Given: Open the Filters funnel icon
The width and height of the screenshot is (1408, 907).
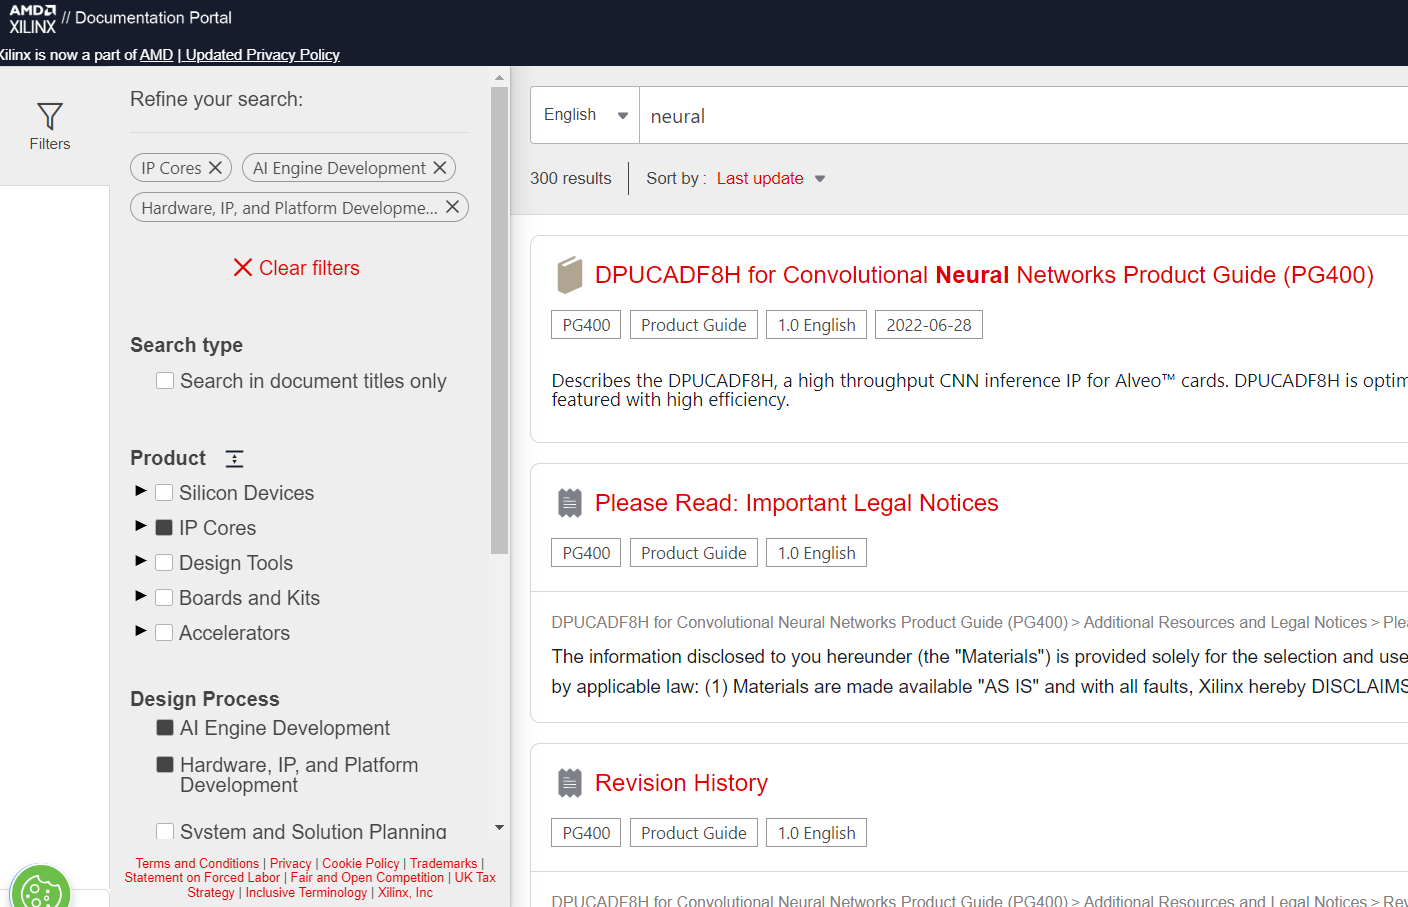Looking at the screenshot, I should point(50,116).
